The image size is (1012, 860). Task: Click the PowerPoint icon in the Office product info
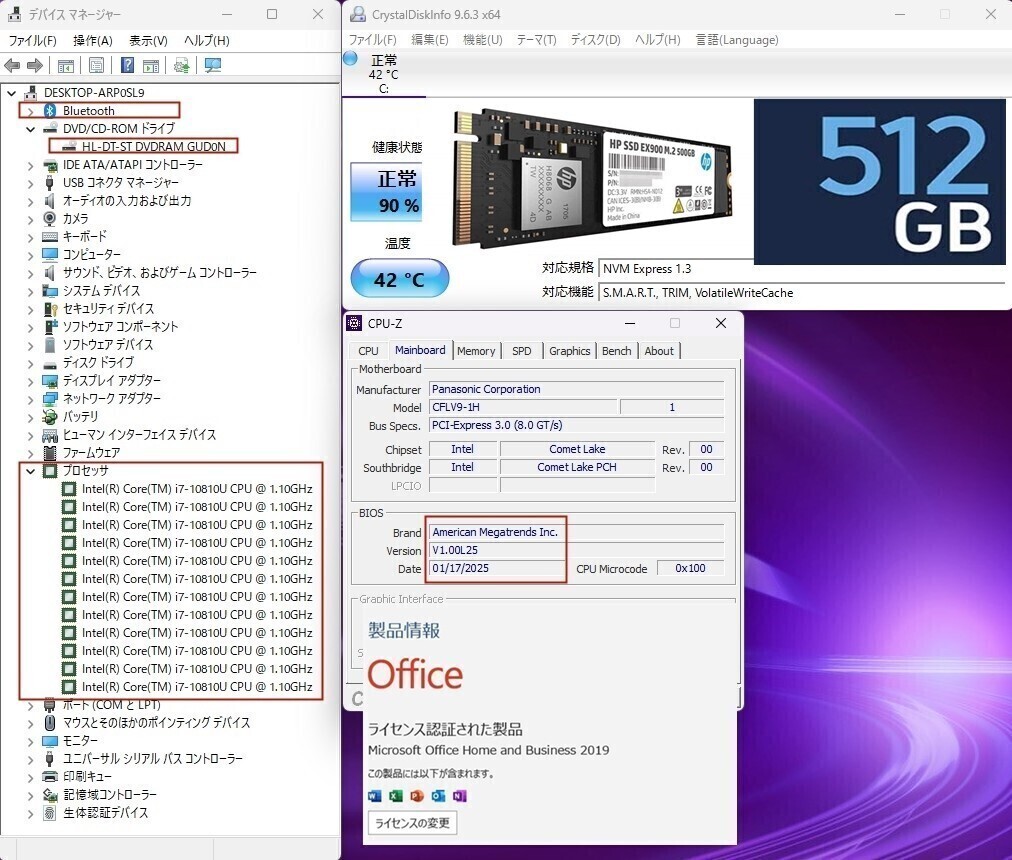417,796
